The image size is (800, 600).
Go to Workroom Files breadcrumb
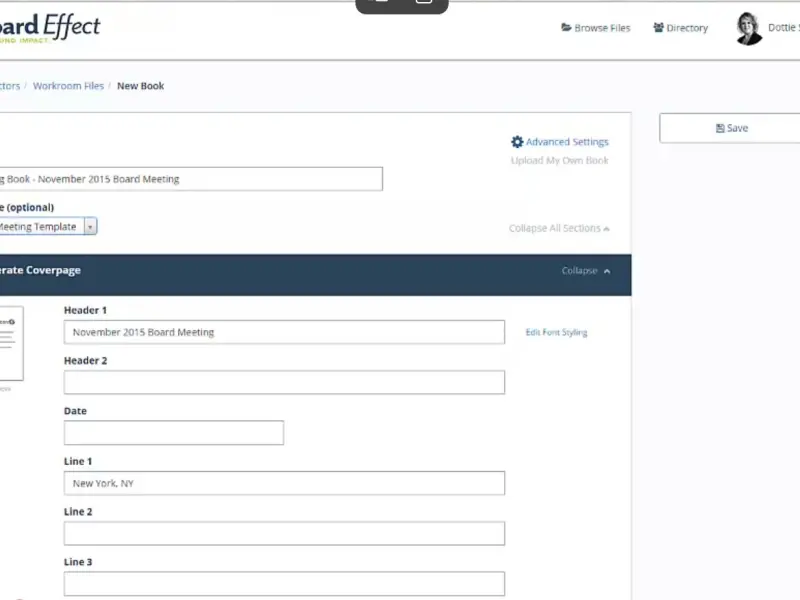(x=68, y=86)
